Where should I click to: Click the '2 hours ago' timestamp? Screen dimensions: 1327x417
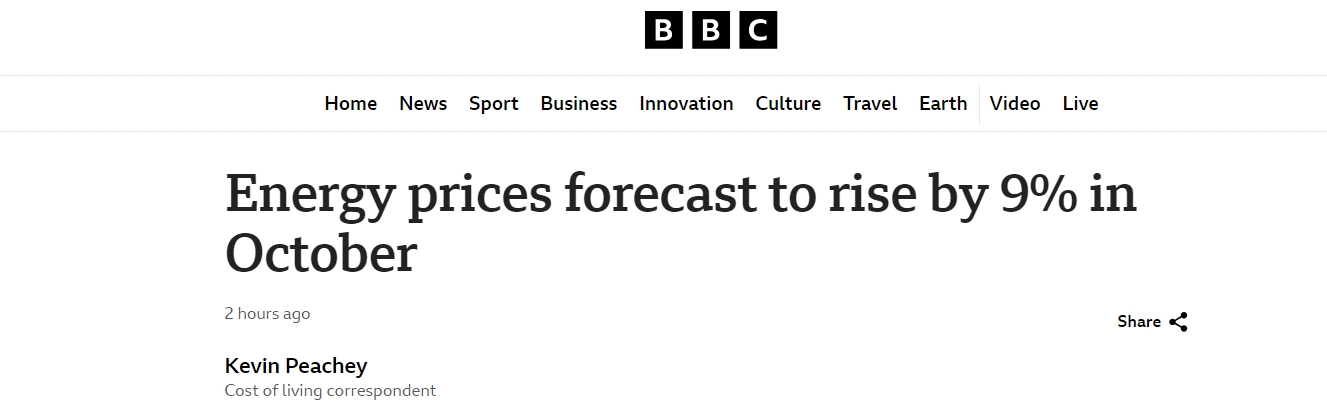pyautogui.click(x=267, y=314)
